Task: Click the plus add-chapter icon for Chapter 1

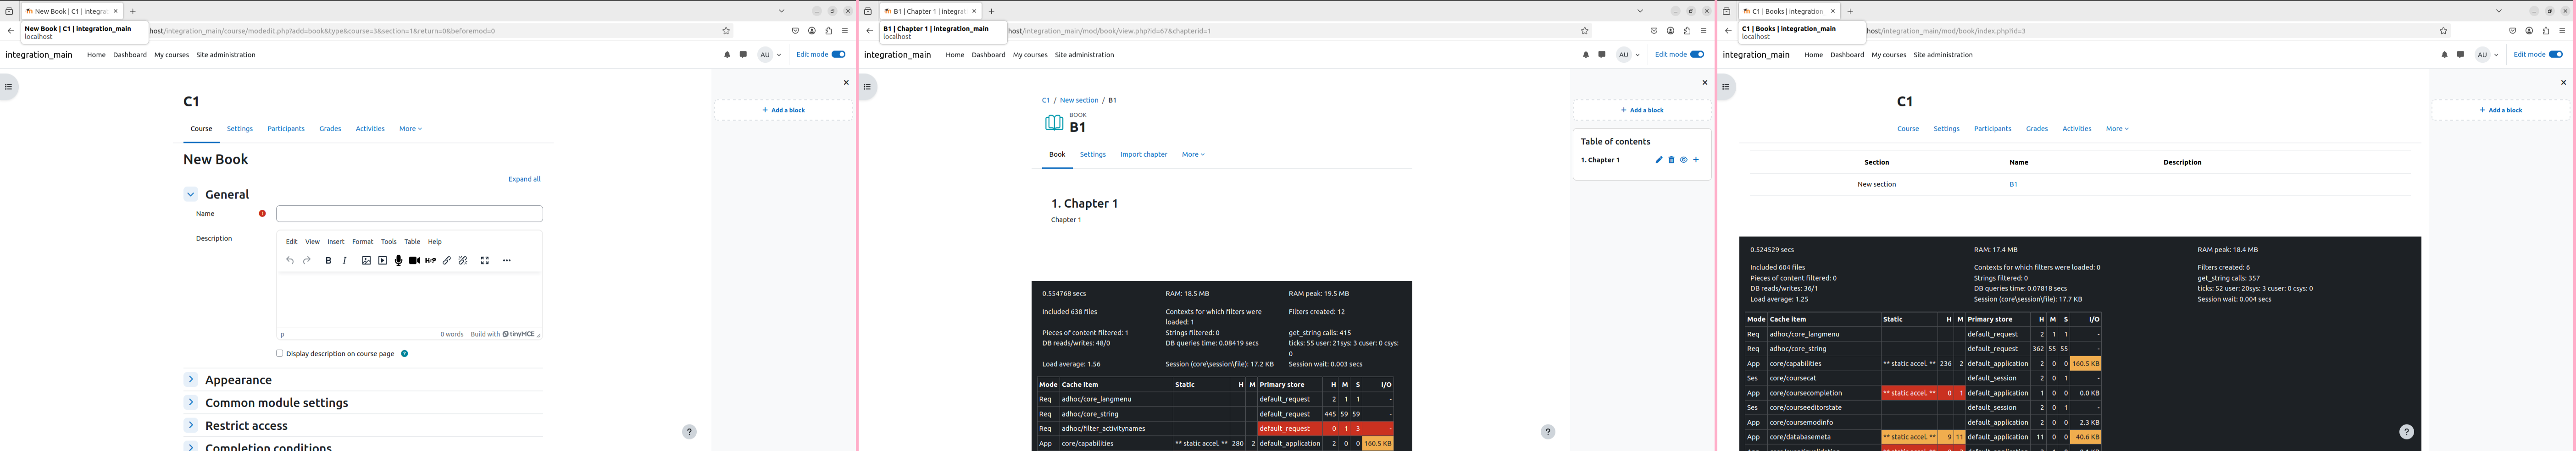Action: coord(1695,160)
